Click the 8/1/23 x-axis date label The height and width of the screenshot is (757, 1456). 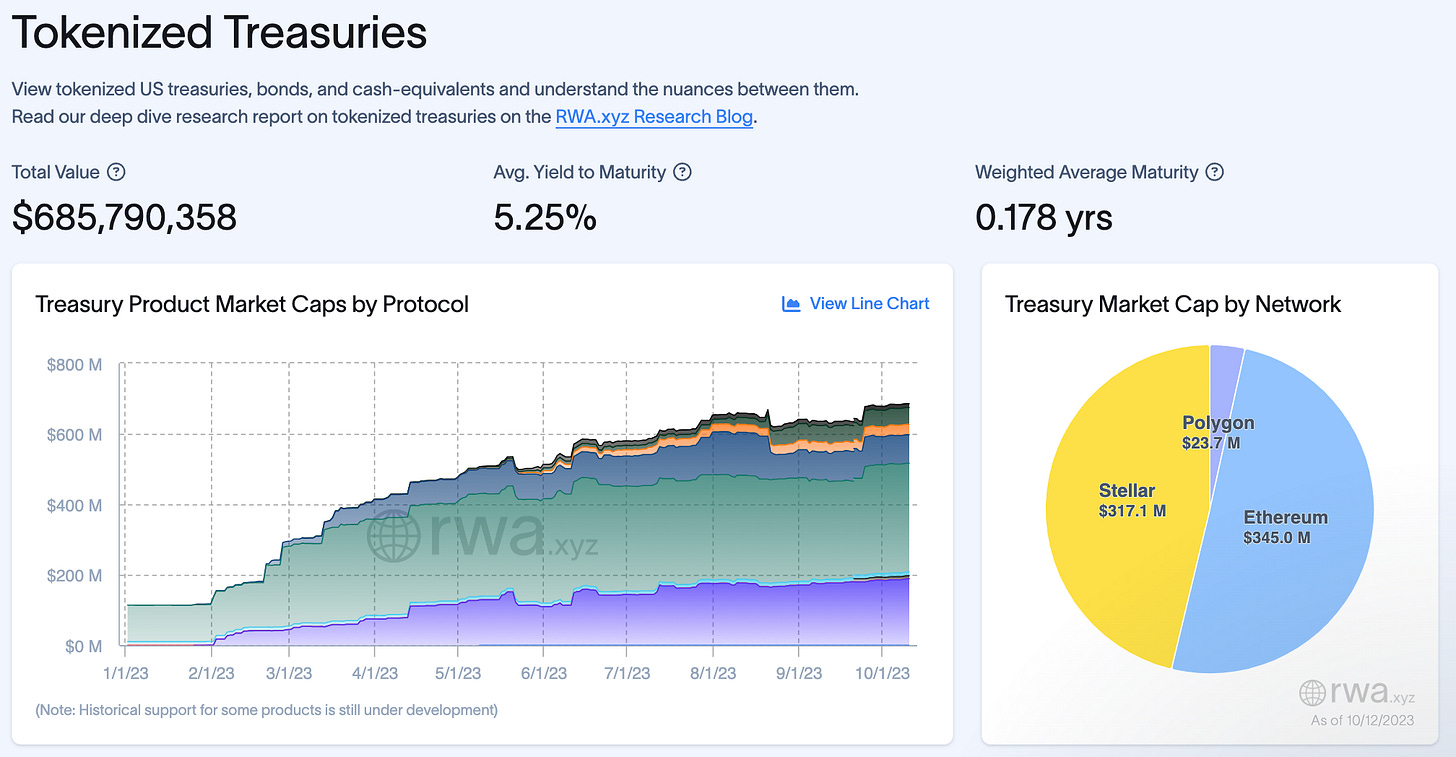[712, 674]
